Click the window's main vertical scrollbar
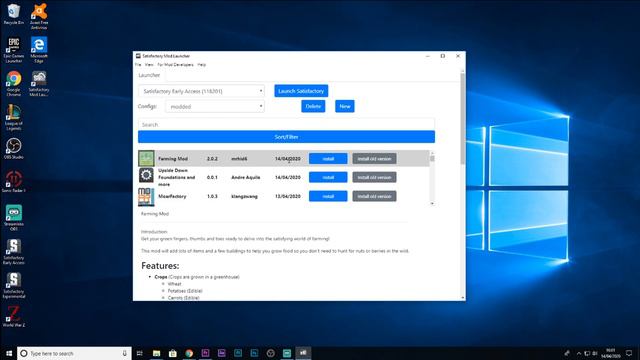The height and width of the screenshot is (360, 640). tap(462, 118)
